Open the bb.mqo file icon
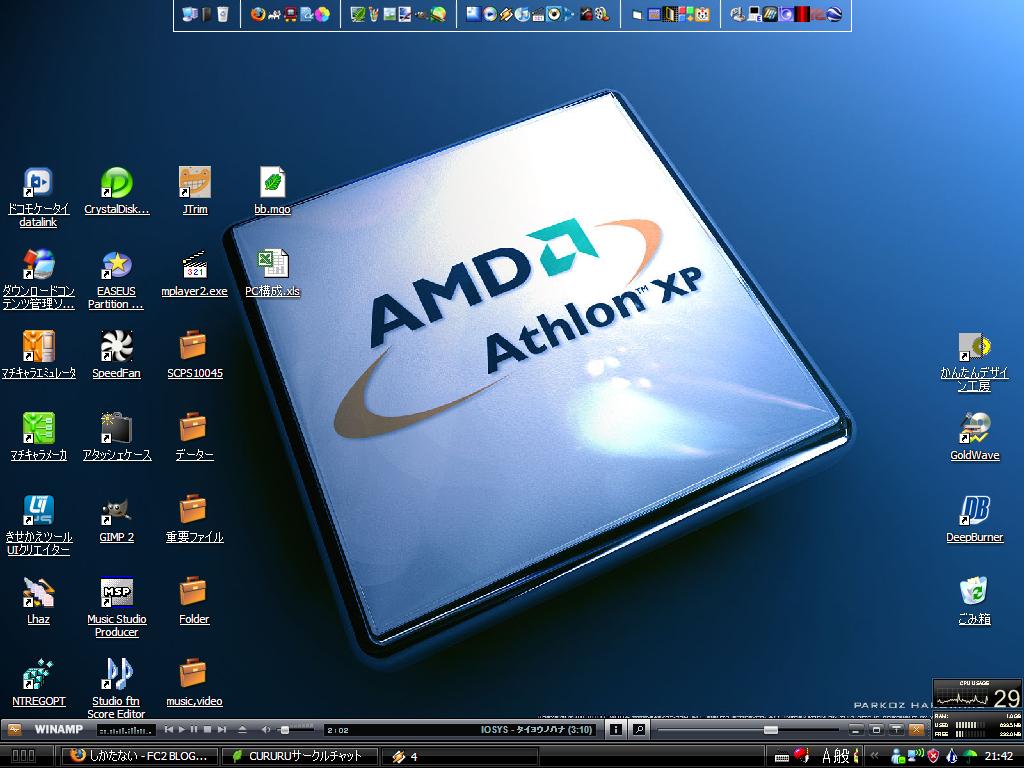 272,191
